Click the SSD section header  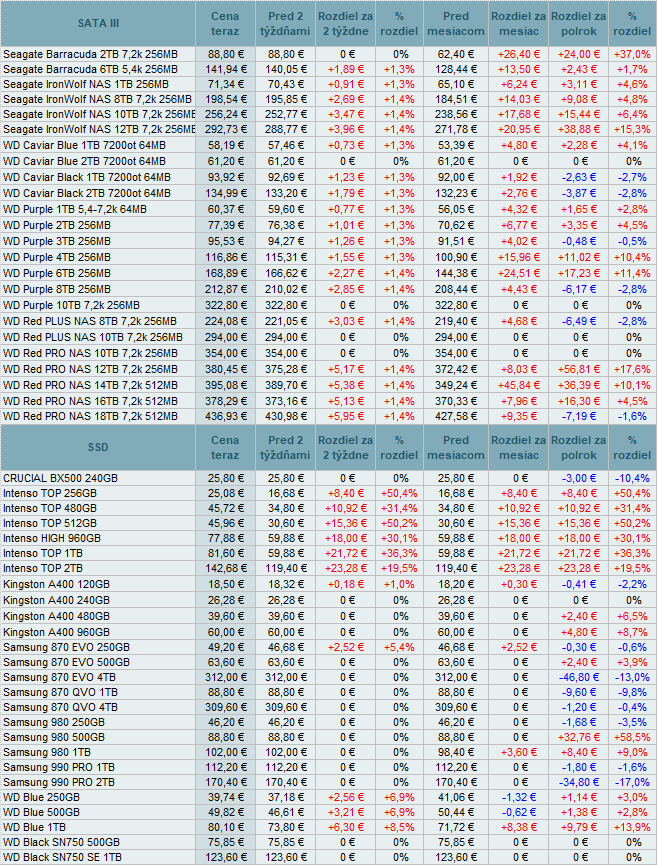tap(97, 447)
